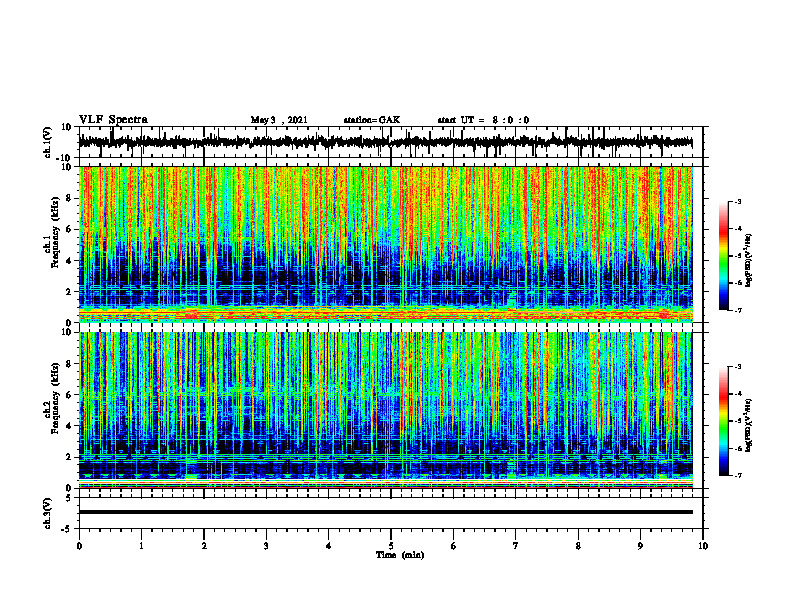Click the ch.1 colorbar log(PSD) unit label
The image size is (792, 612).
(749, 261)
